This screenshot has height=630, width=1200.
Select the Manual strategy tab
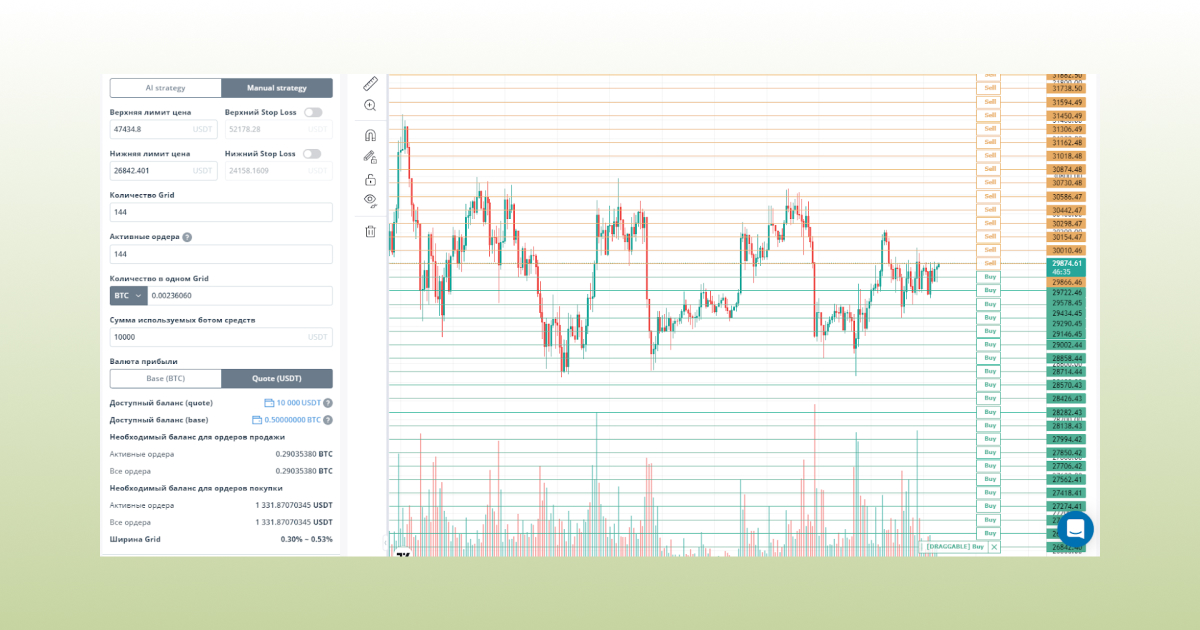point(277,88)
